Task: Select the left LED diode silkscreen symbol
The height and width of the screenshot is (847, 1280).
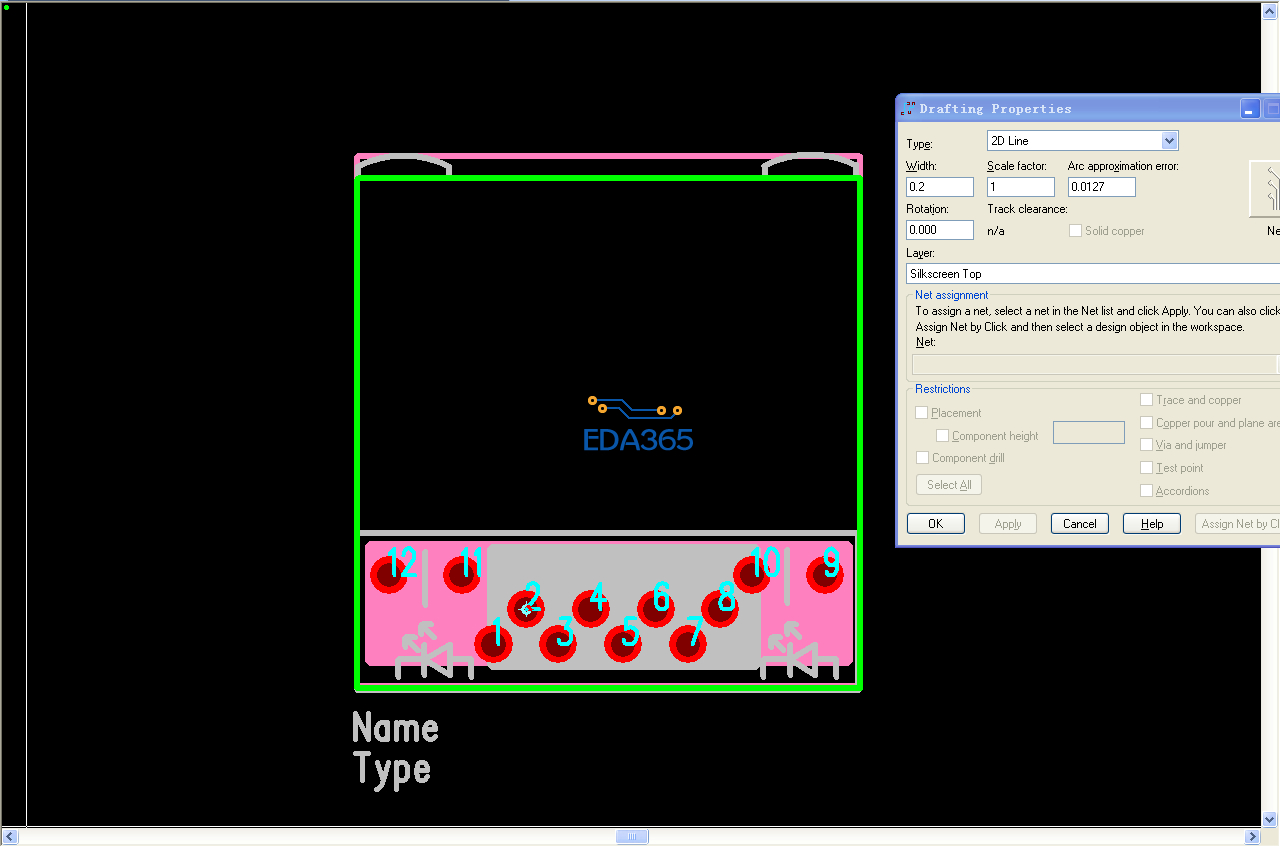Action: [436, 651]
